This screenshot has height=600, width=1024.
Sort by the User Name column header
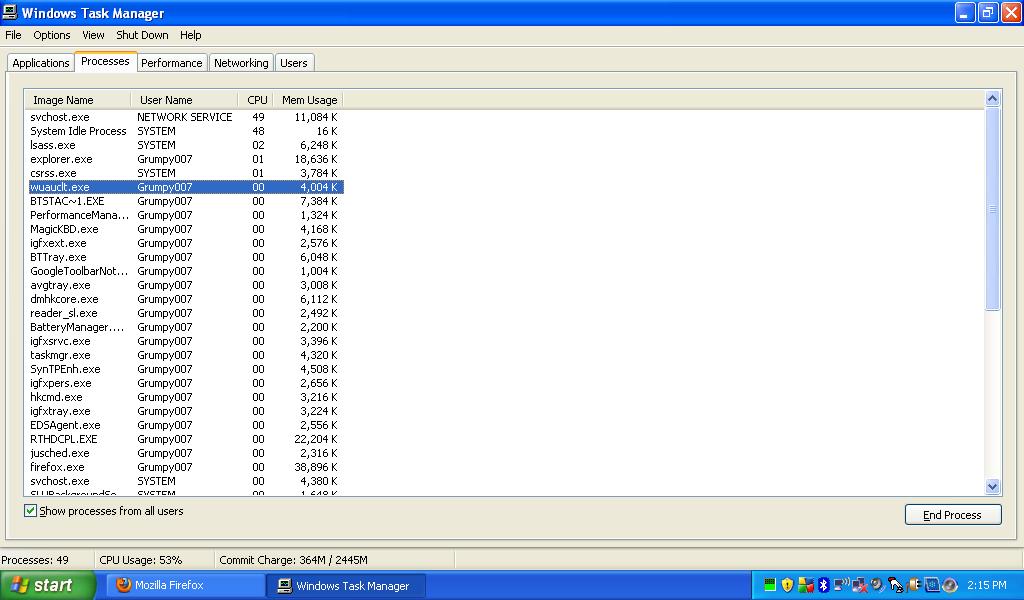pyautogui.click(x=184, y=100)
